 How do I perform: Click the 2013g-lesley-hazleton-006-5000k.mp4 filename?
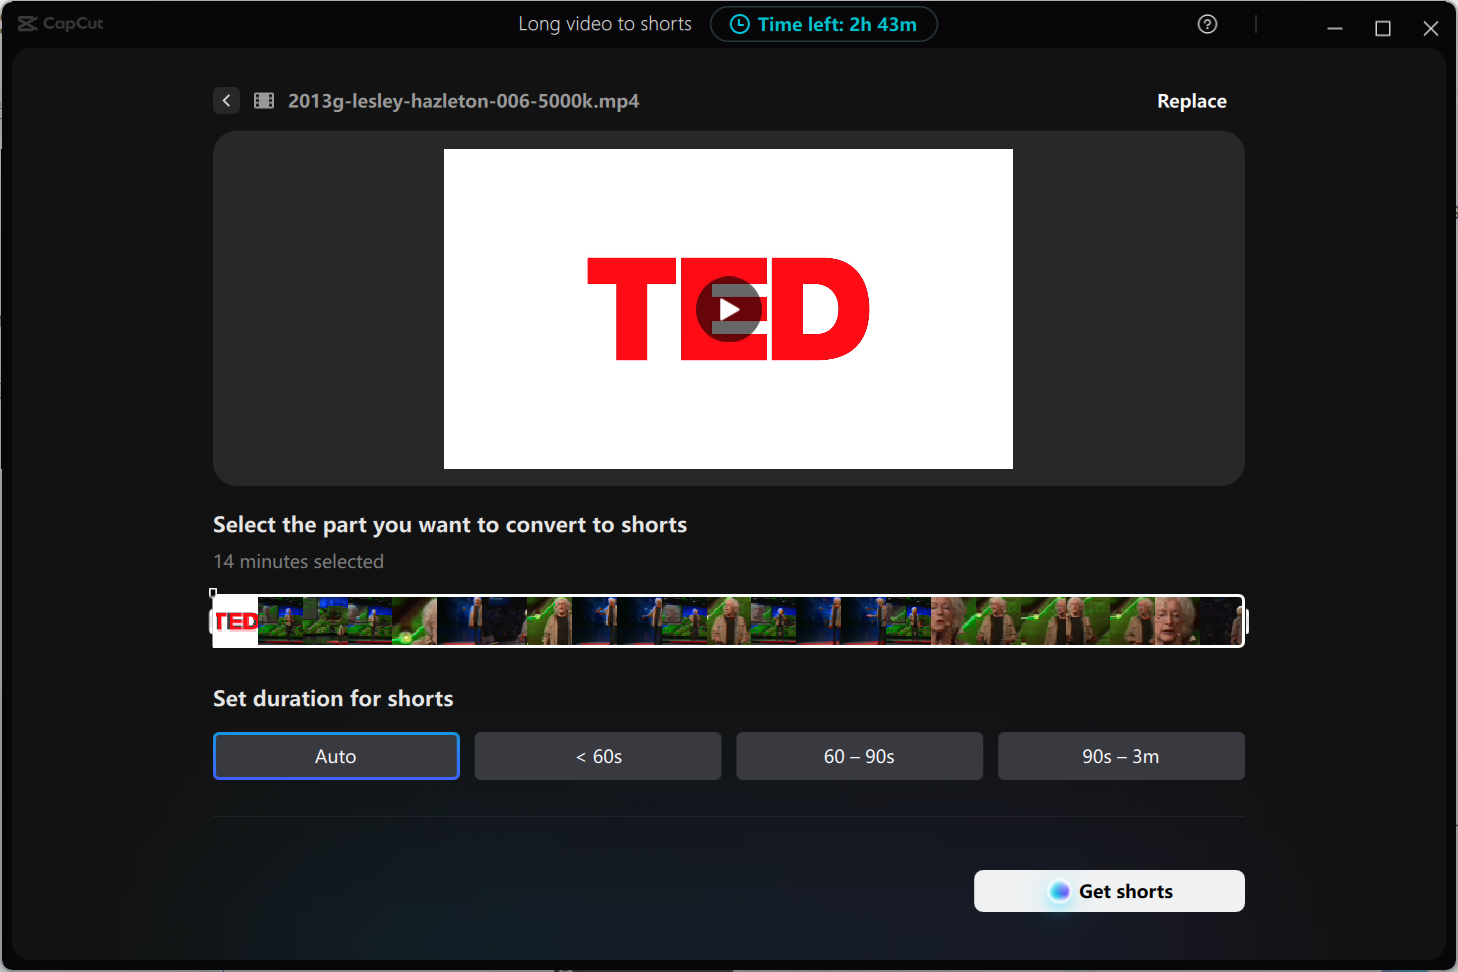pos(463,101)
